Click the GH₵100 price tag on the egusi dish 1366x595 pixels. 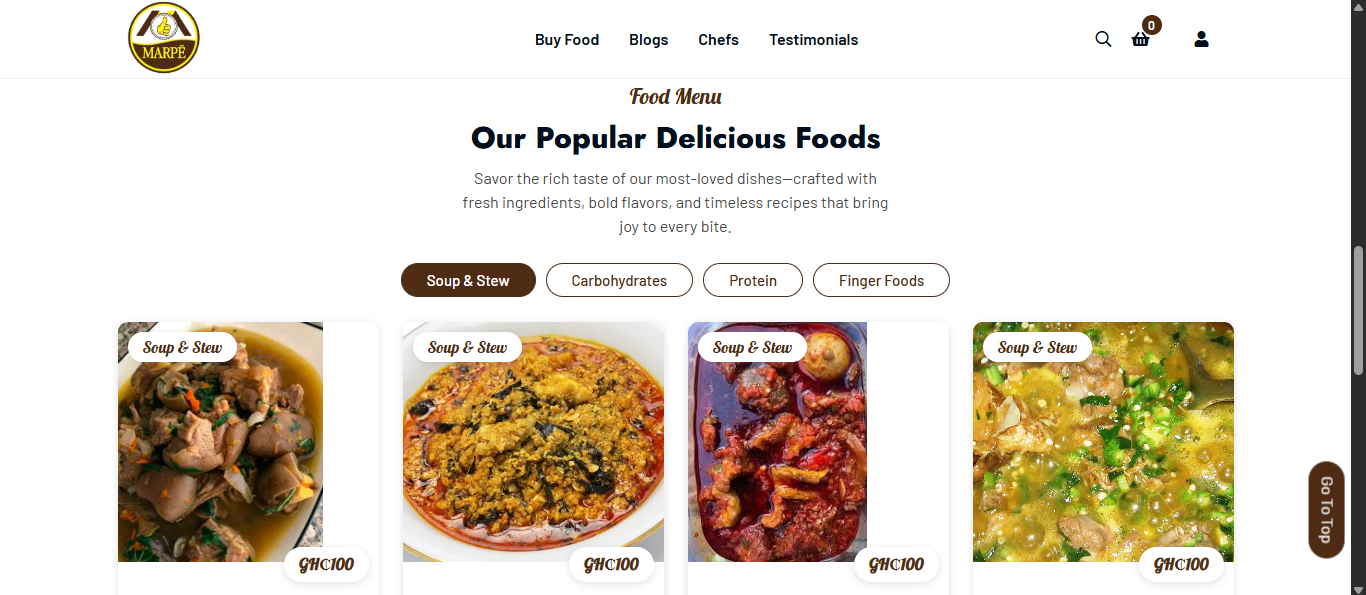click(x=611, y=564)
